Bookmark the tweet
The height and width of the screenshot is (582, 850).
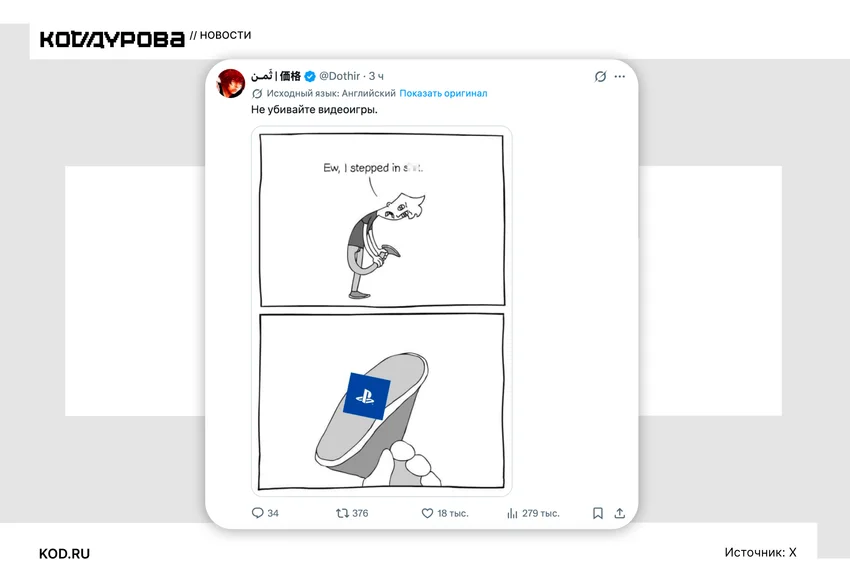(597, 513)
